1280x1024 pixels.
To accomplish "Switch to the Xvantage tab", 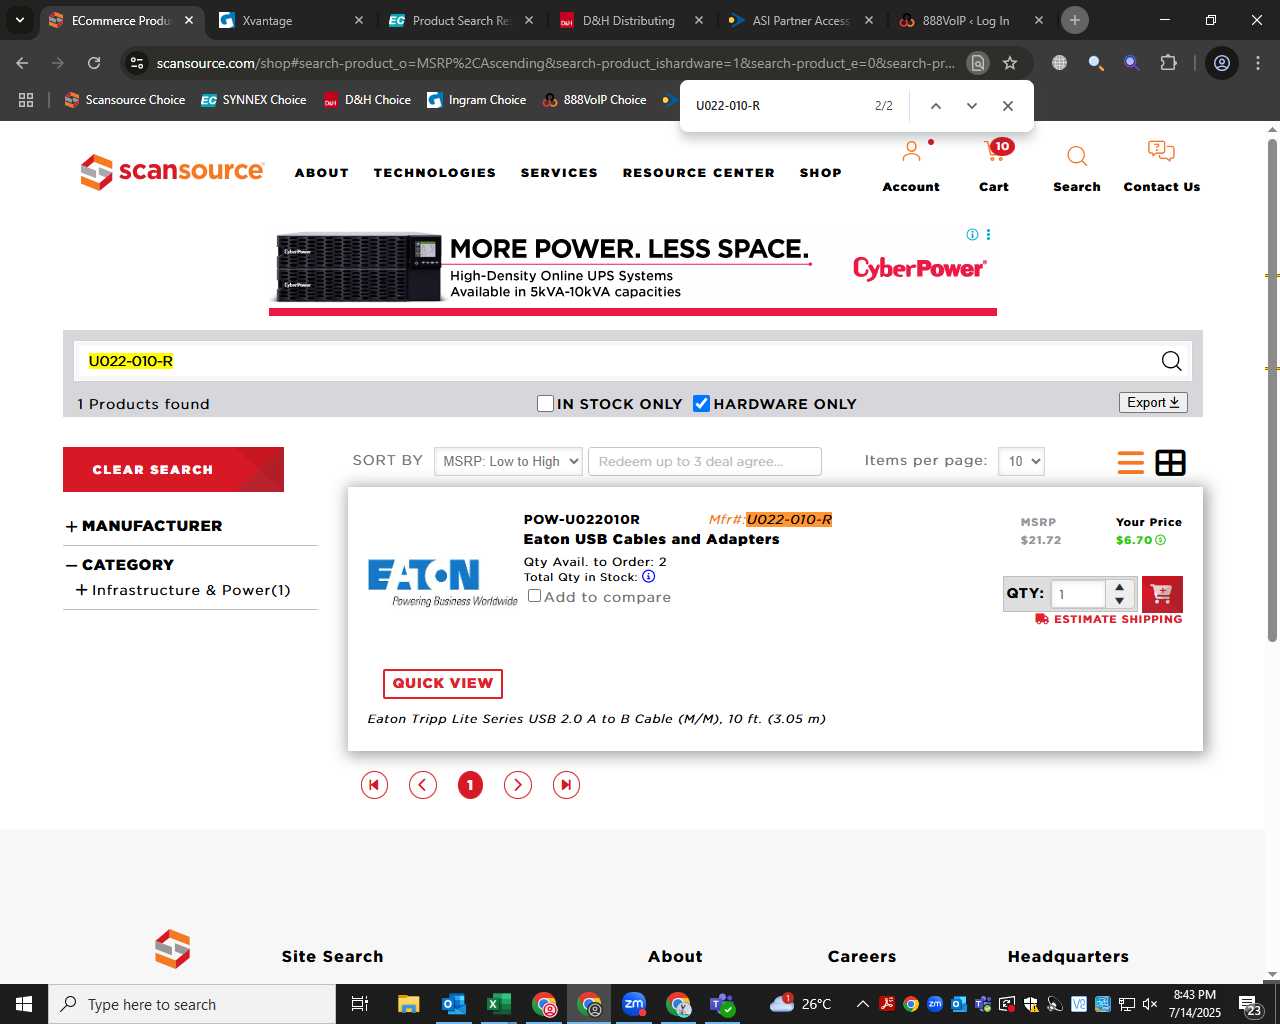I will (290, 20).
